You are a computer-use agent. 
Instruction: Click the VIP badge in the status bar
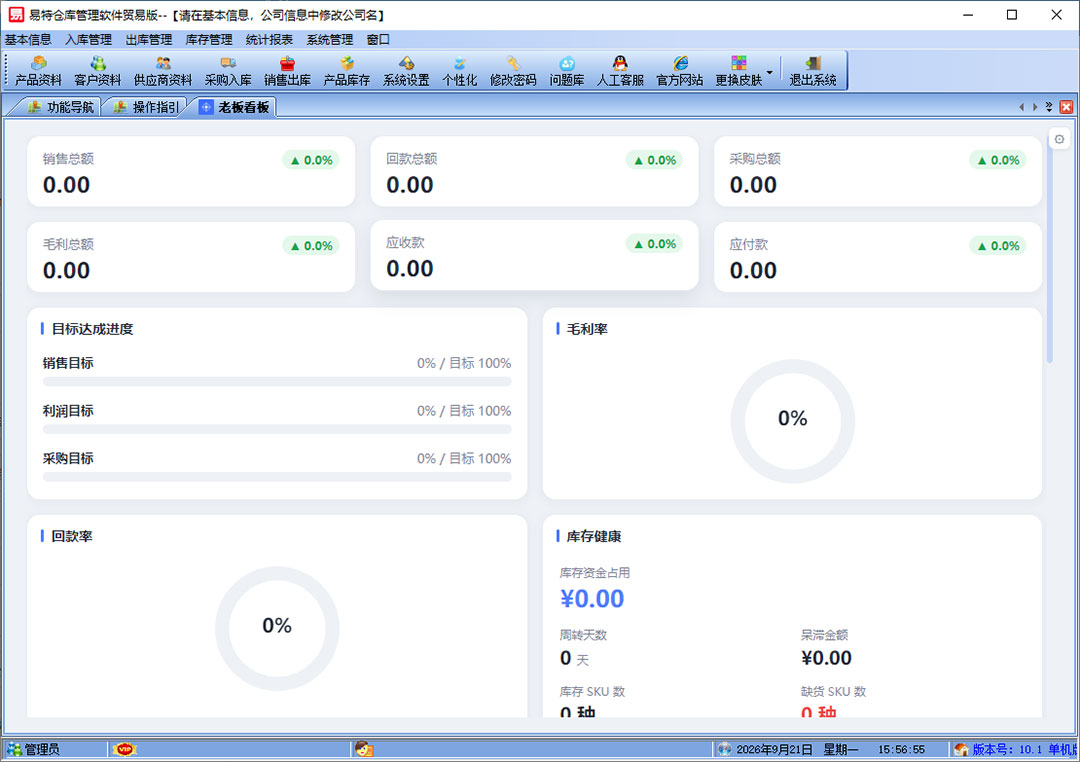point(125,749)
